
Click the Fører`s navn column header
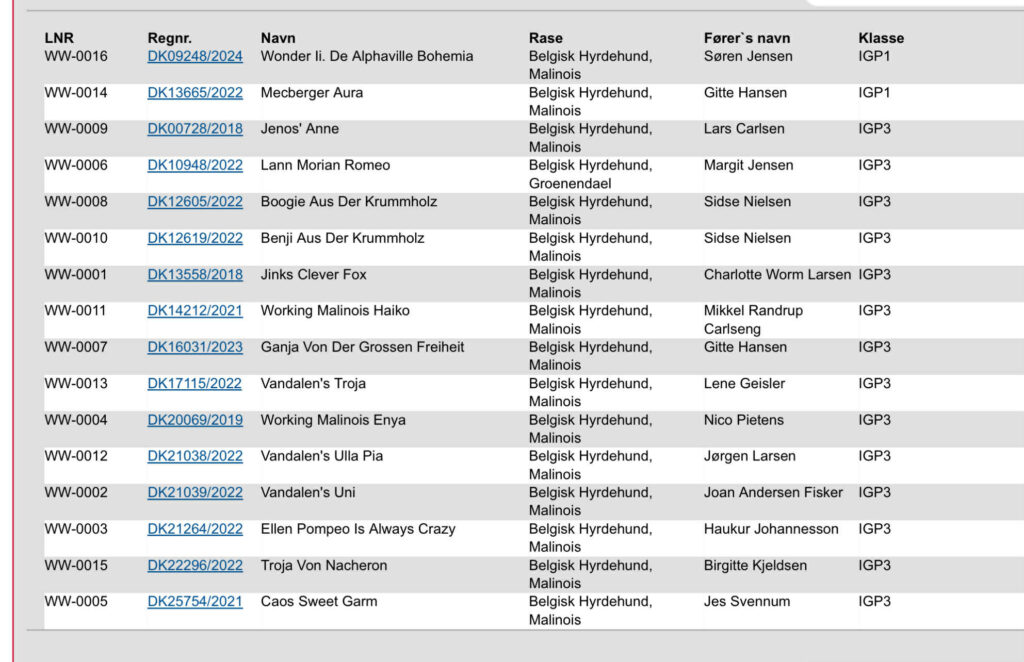tap(746, 38)
